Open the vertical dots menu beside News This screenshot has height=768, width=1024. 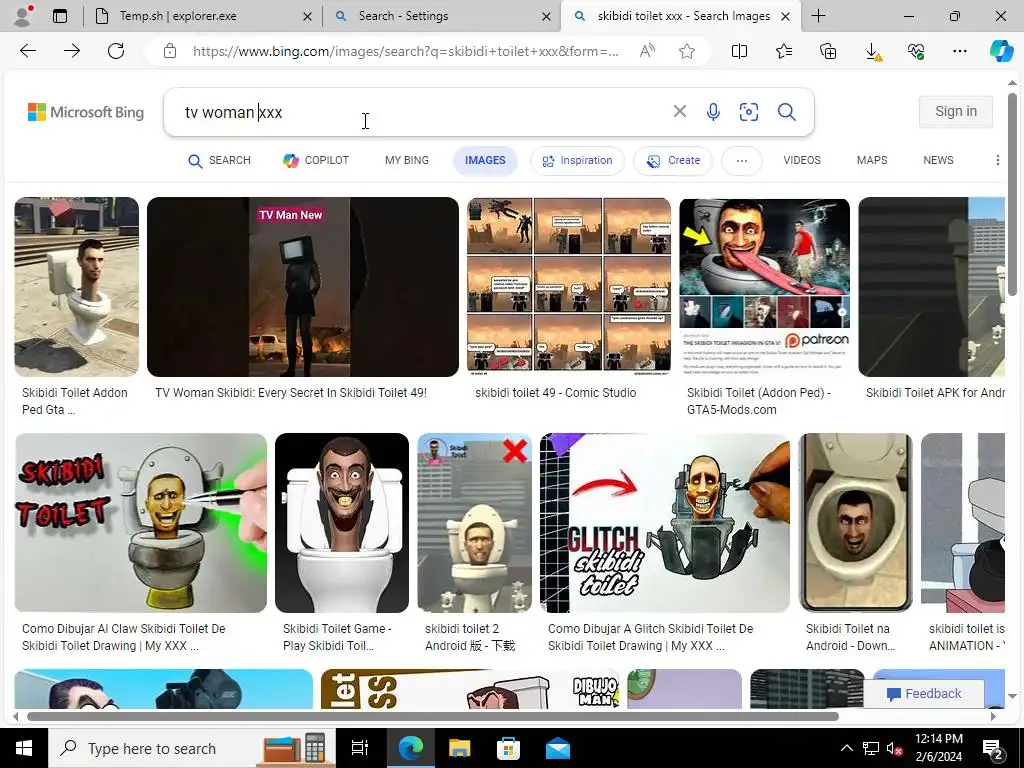click(997, 160)
